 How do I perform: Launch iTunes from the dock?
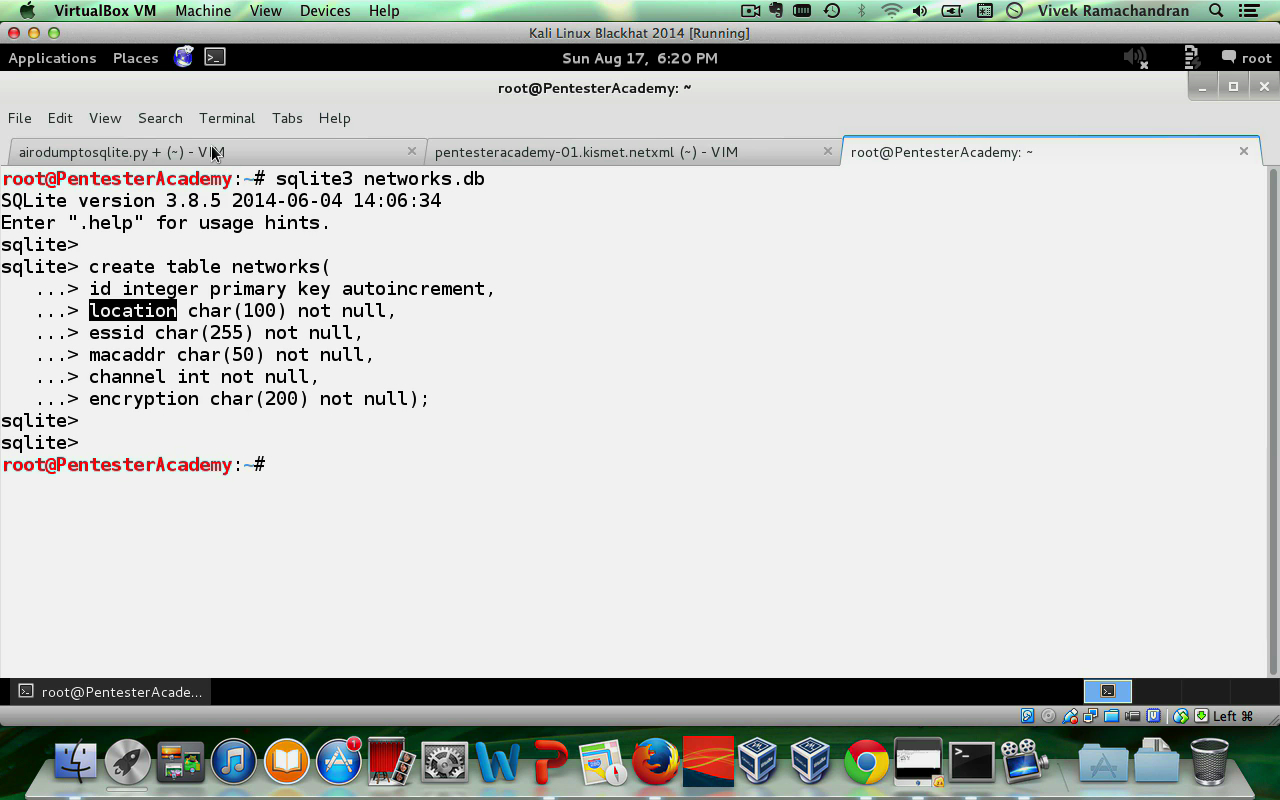tap(233, 762)
